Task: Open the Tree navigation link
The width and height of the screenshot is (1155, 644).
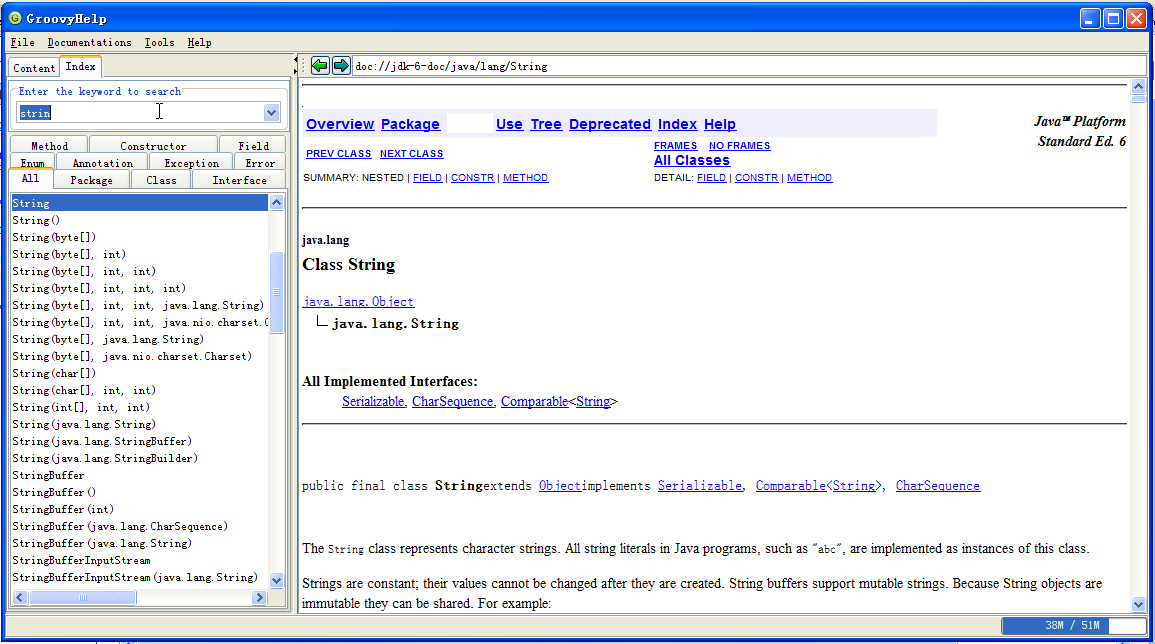Action: pyautogui.click(x=546, y=124)
